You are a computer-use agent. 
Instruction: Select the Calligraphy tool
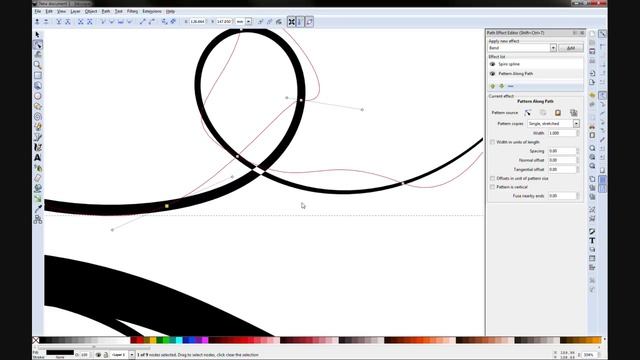[38, 147]
